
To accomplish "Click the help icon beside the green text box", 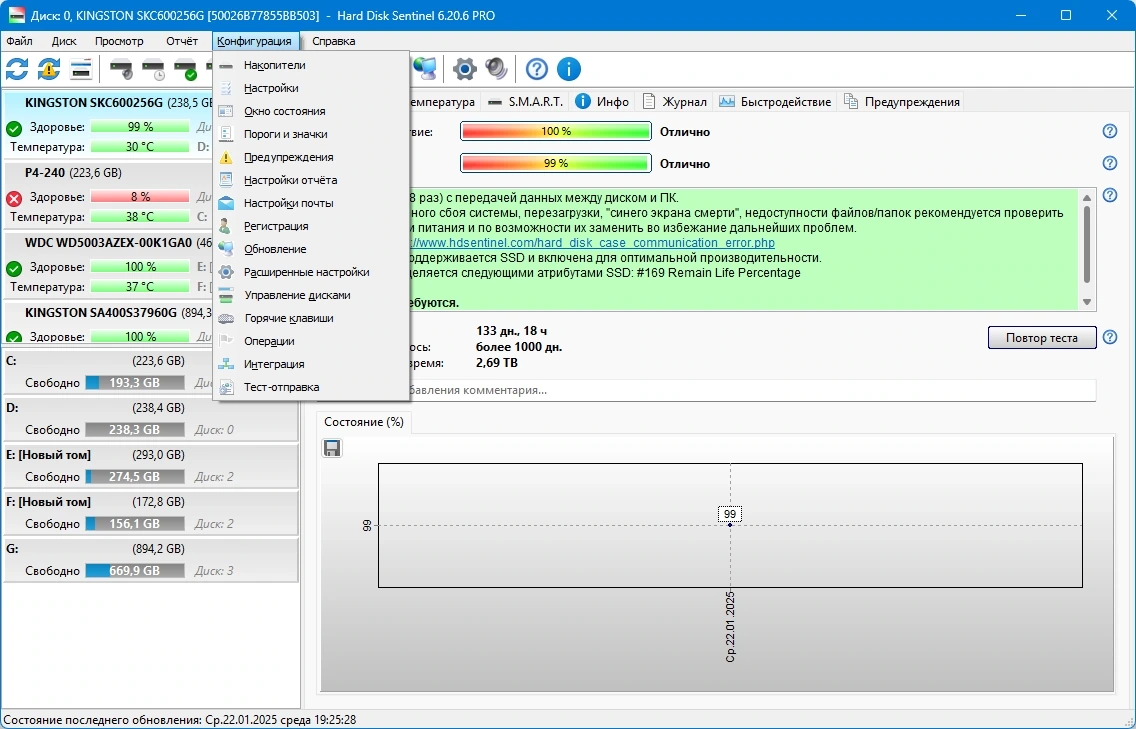I will point(1109,195).
